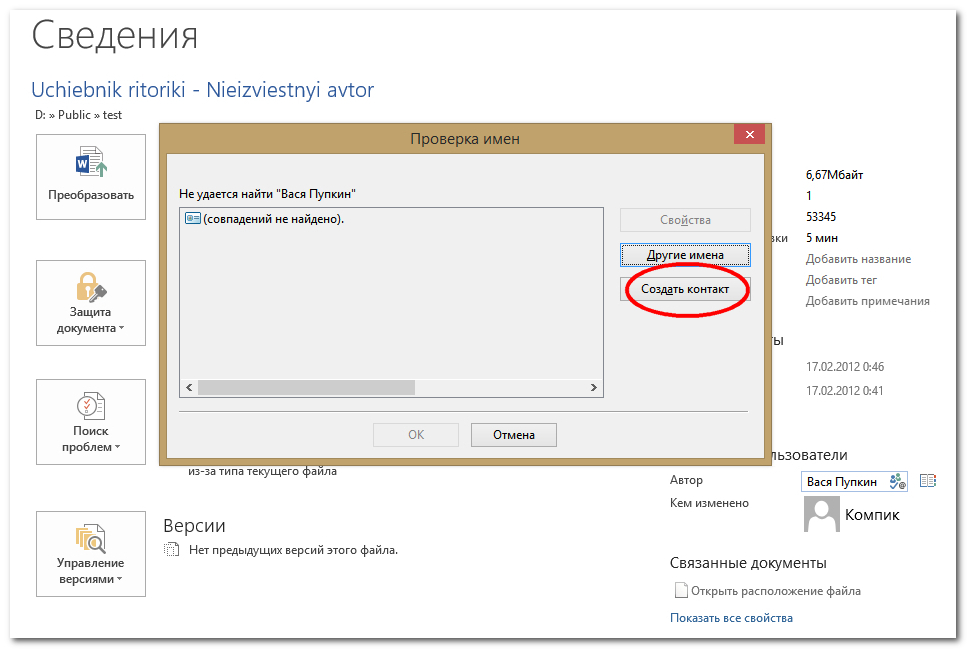Click the versions document icon under Версии

click(172, 549)
